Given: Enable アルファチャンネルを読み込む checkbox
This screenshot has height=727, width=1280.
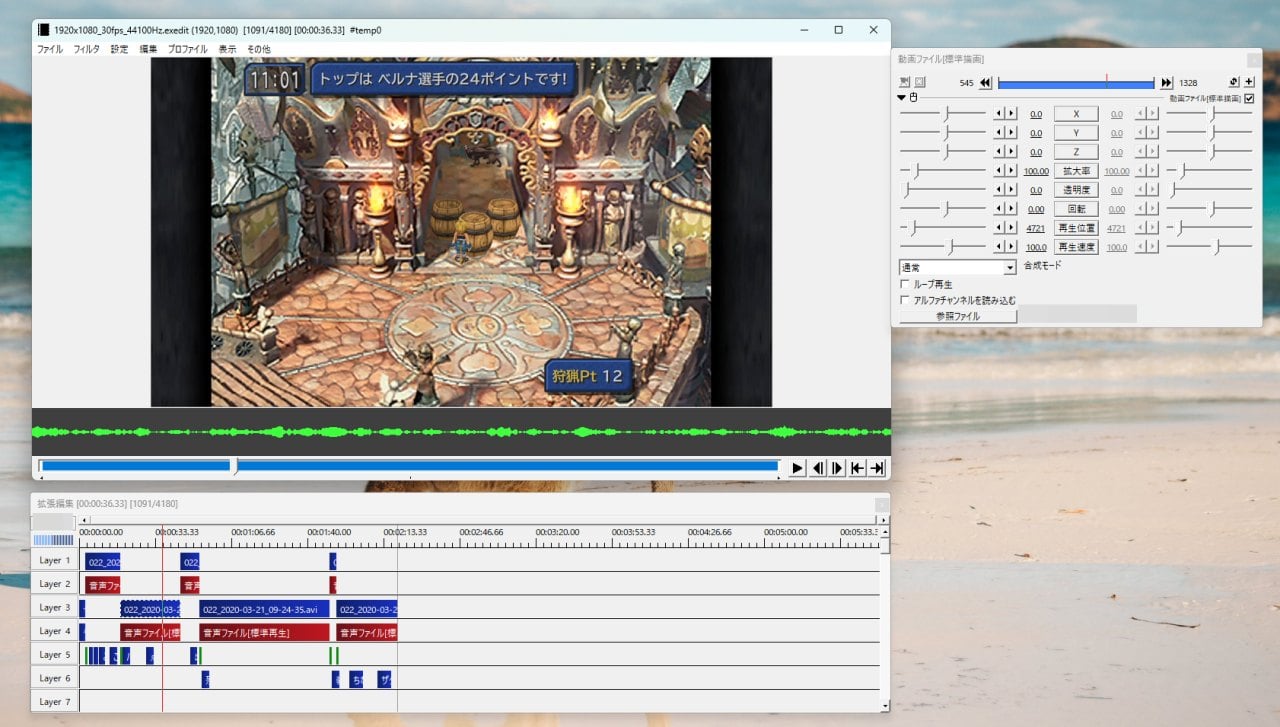Looking at the screenshot, I should click(x=905, y=299).
